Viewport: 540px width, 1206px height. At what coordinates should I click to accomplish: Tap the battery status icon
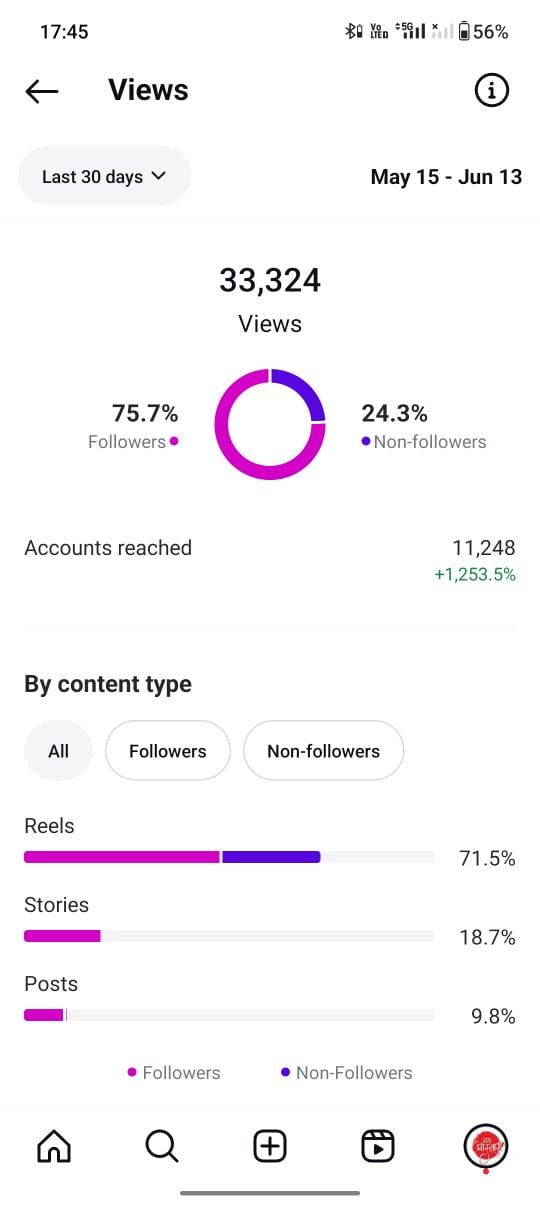coord(464,32)
